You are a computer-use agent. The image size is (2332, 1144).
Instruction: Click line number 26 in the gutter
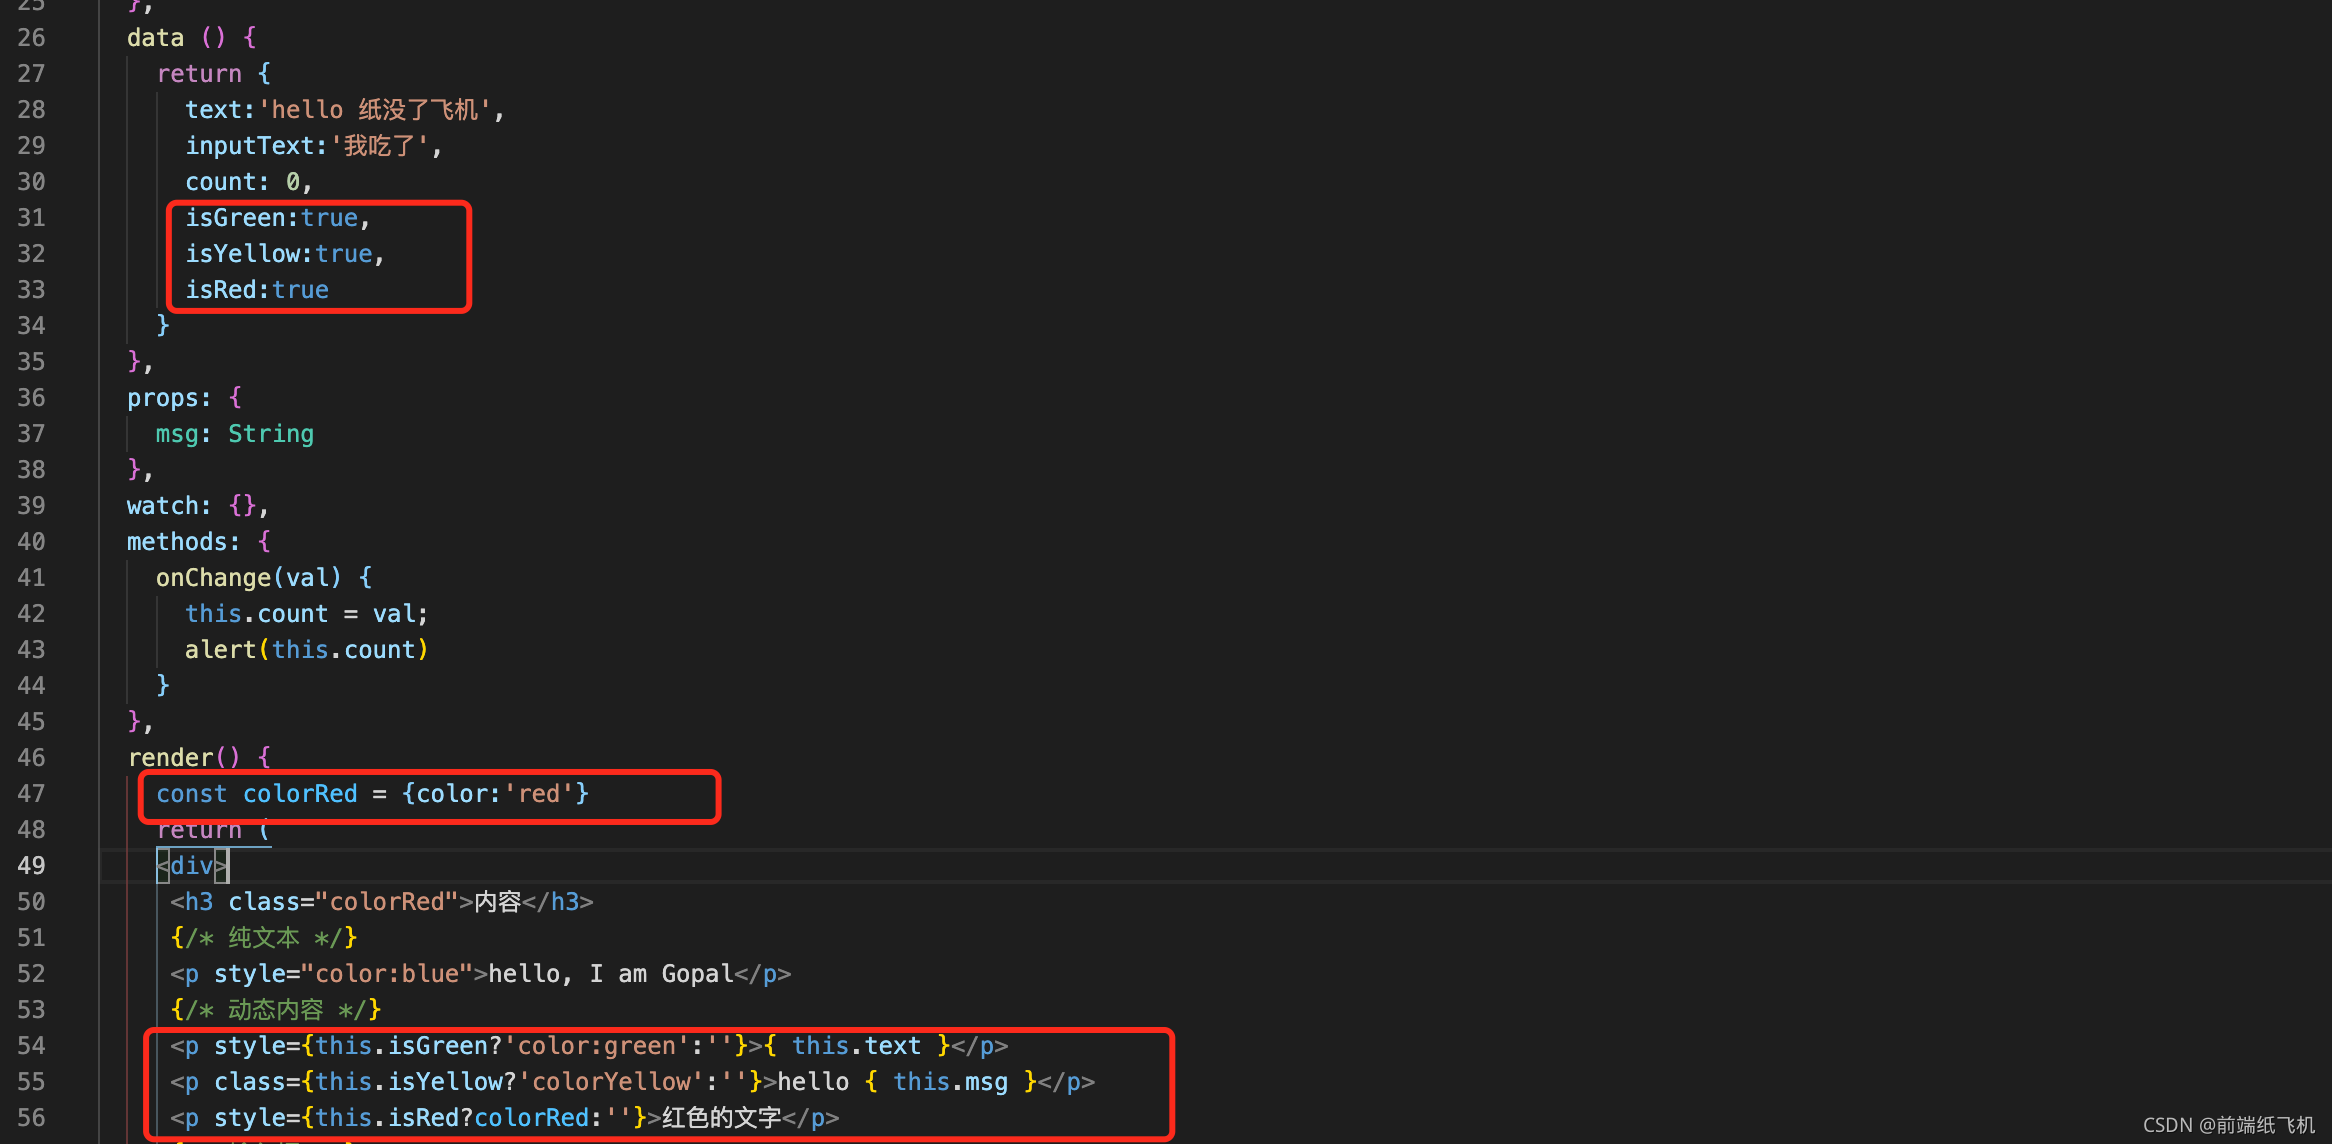pyautogui.click(x=31, y=38)
